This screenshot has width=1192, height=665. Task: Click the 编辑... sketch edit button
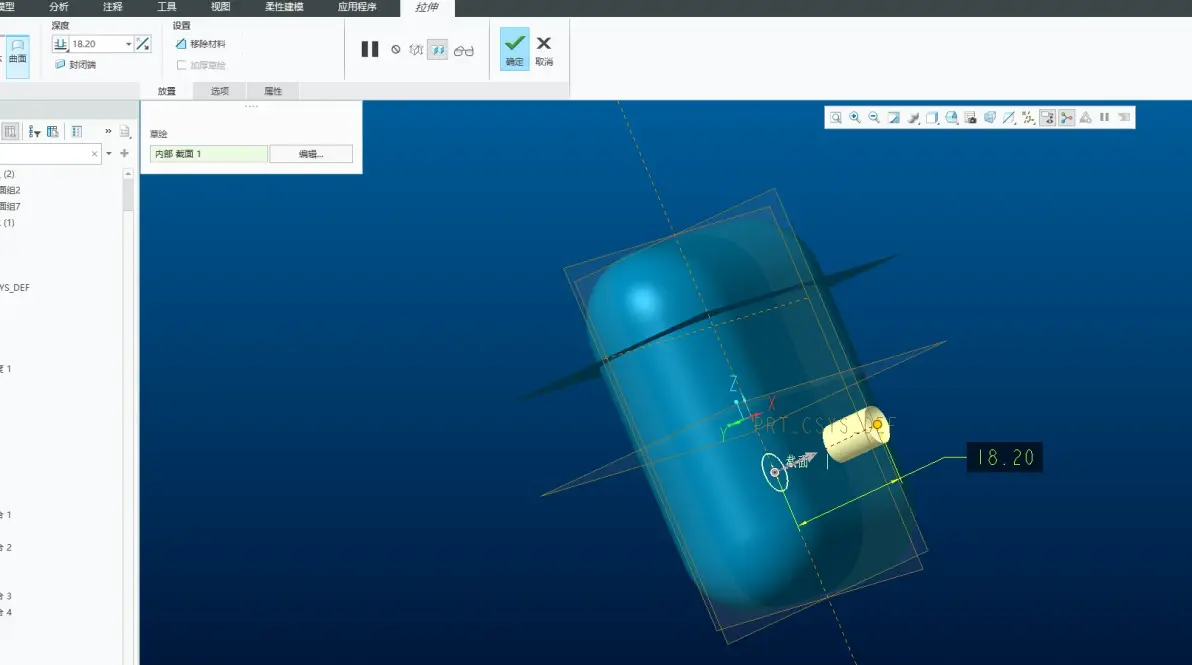(311, 154)
